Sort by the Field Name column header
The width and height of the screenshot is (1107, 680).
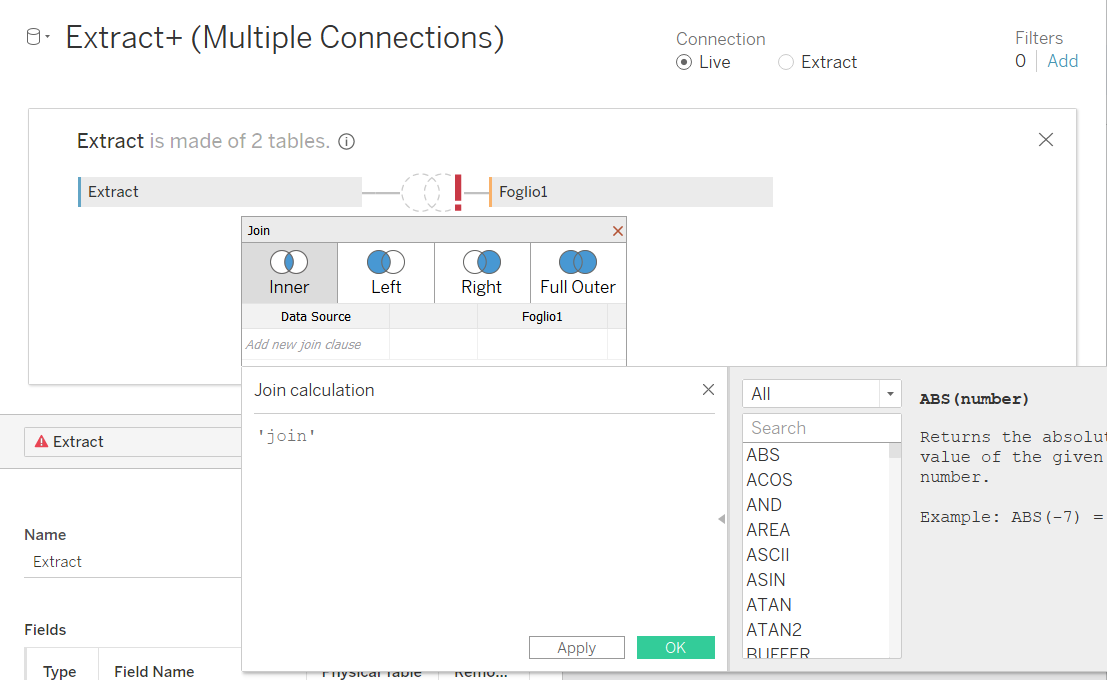click(154, 671)
